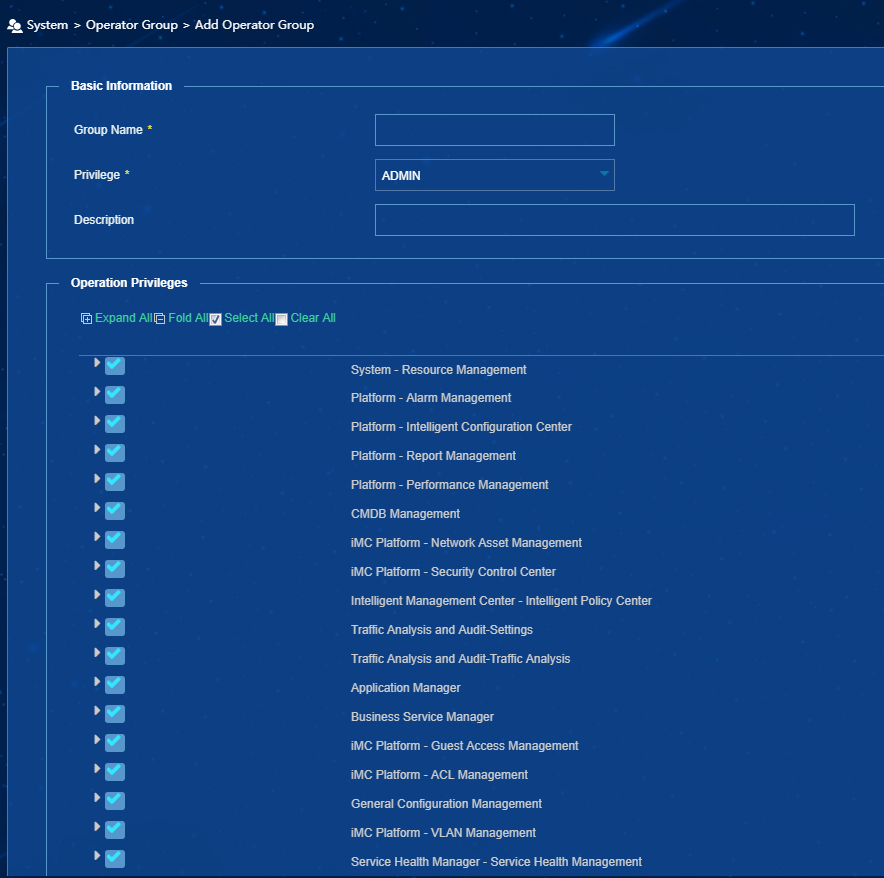Uncheck Intelligent Policy Center checkbox
Viewport: 884px width, 878px height.
[115, 597]
